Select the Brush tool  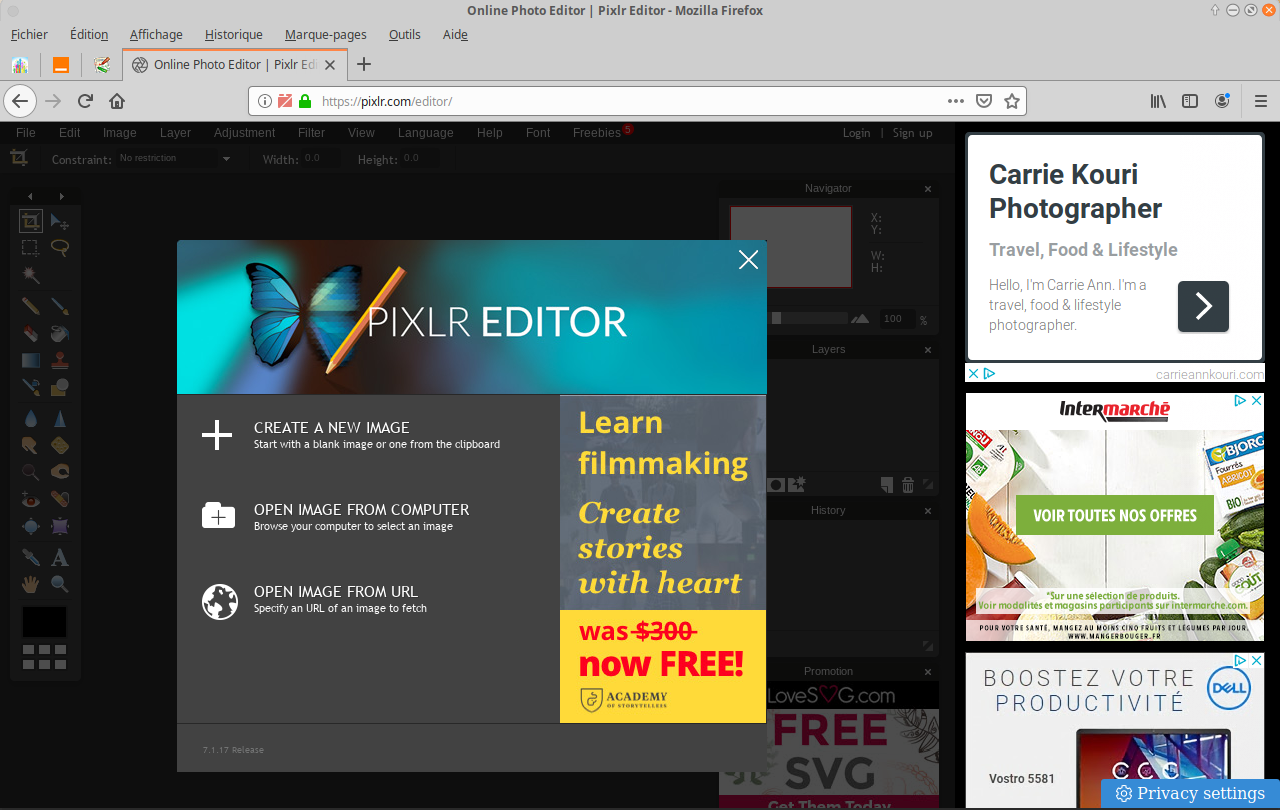click(x=60, y=306)
